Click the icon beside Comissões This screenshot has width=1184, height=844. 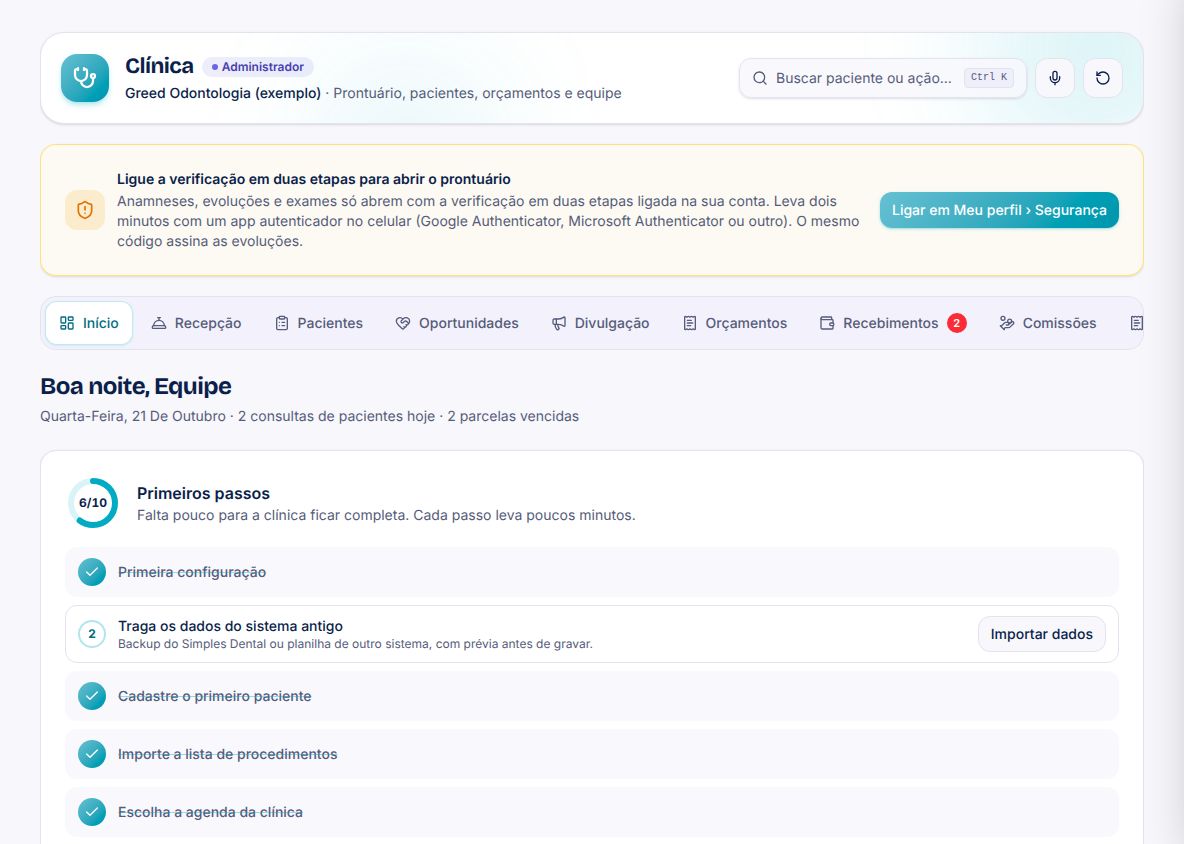point(1007,323)
